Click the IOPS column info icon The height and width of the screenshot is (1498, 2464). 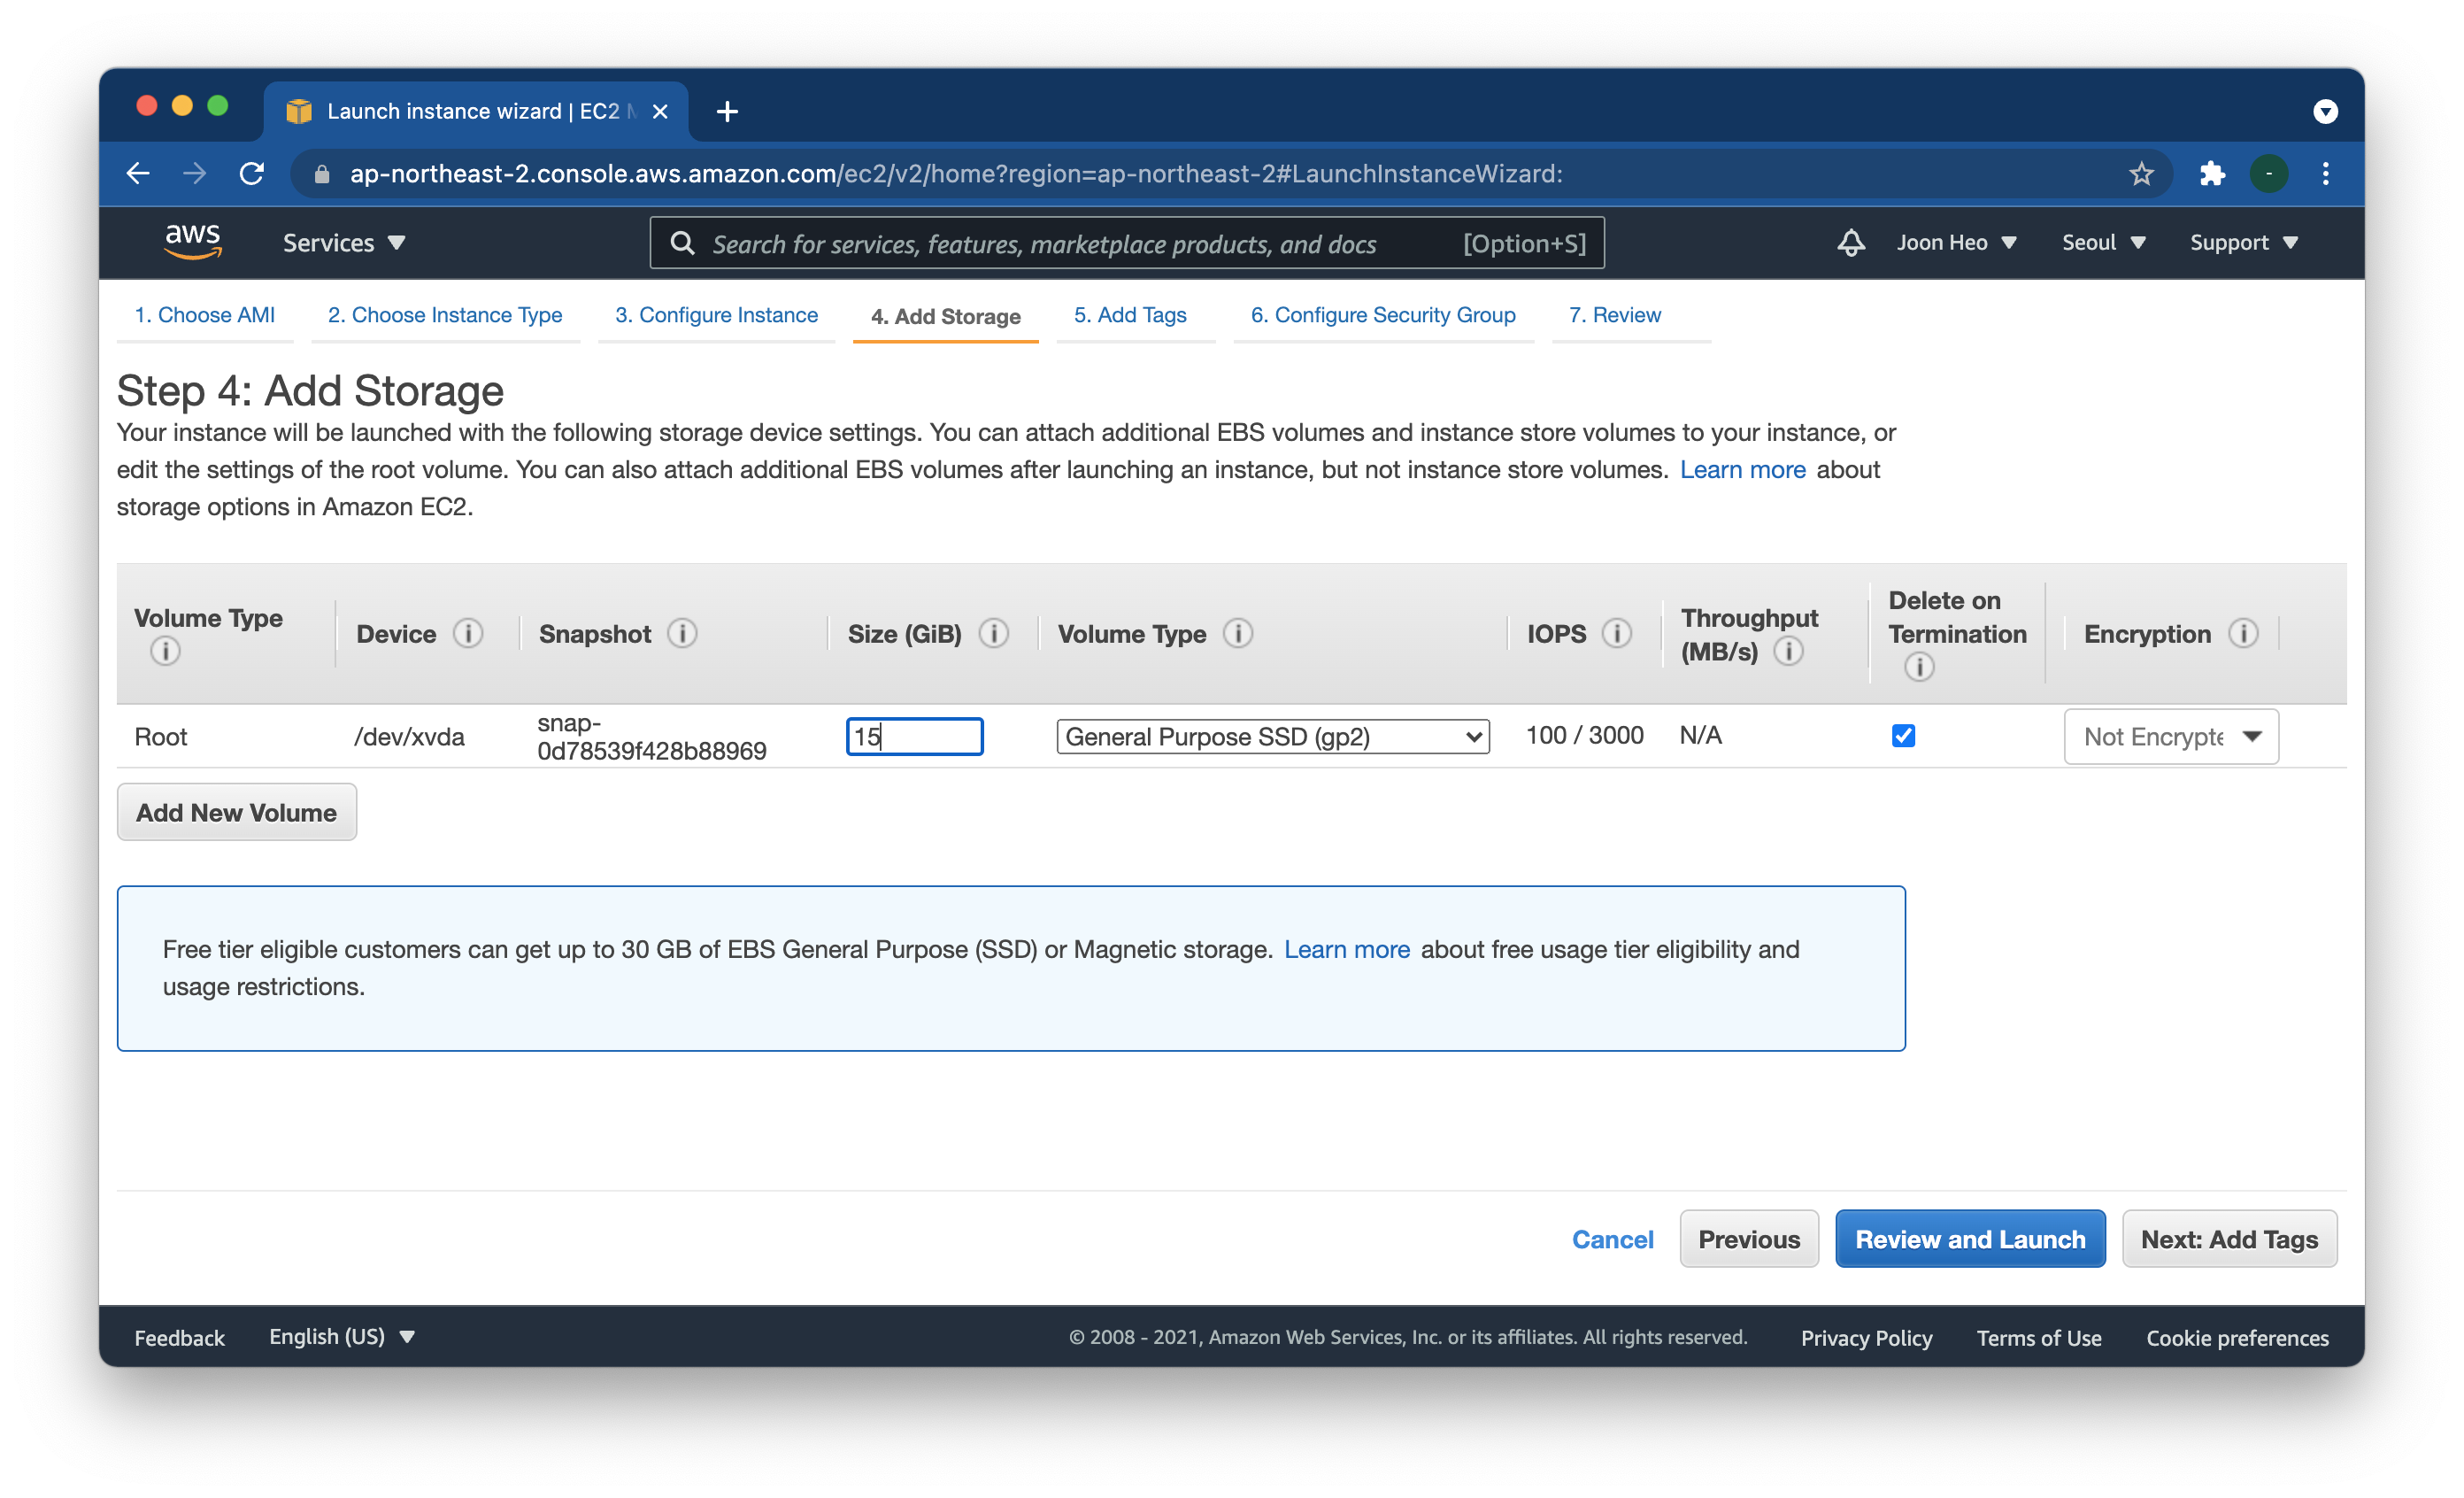[1616, 634]
